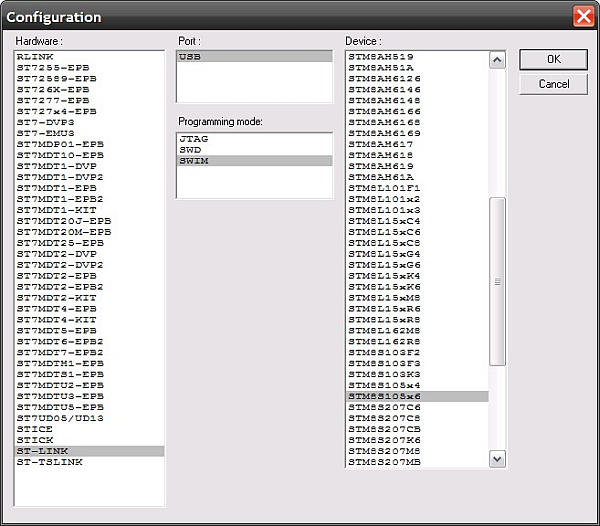Pick device STM8AH519

(417, 57)
